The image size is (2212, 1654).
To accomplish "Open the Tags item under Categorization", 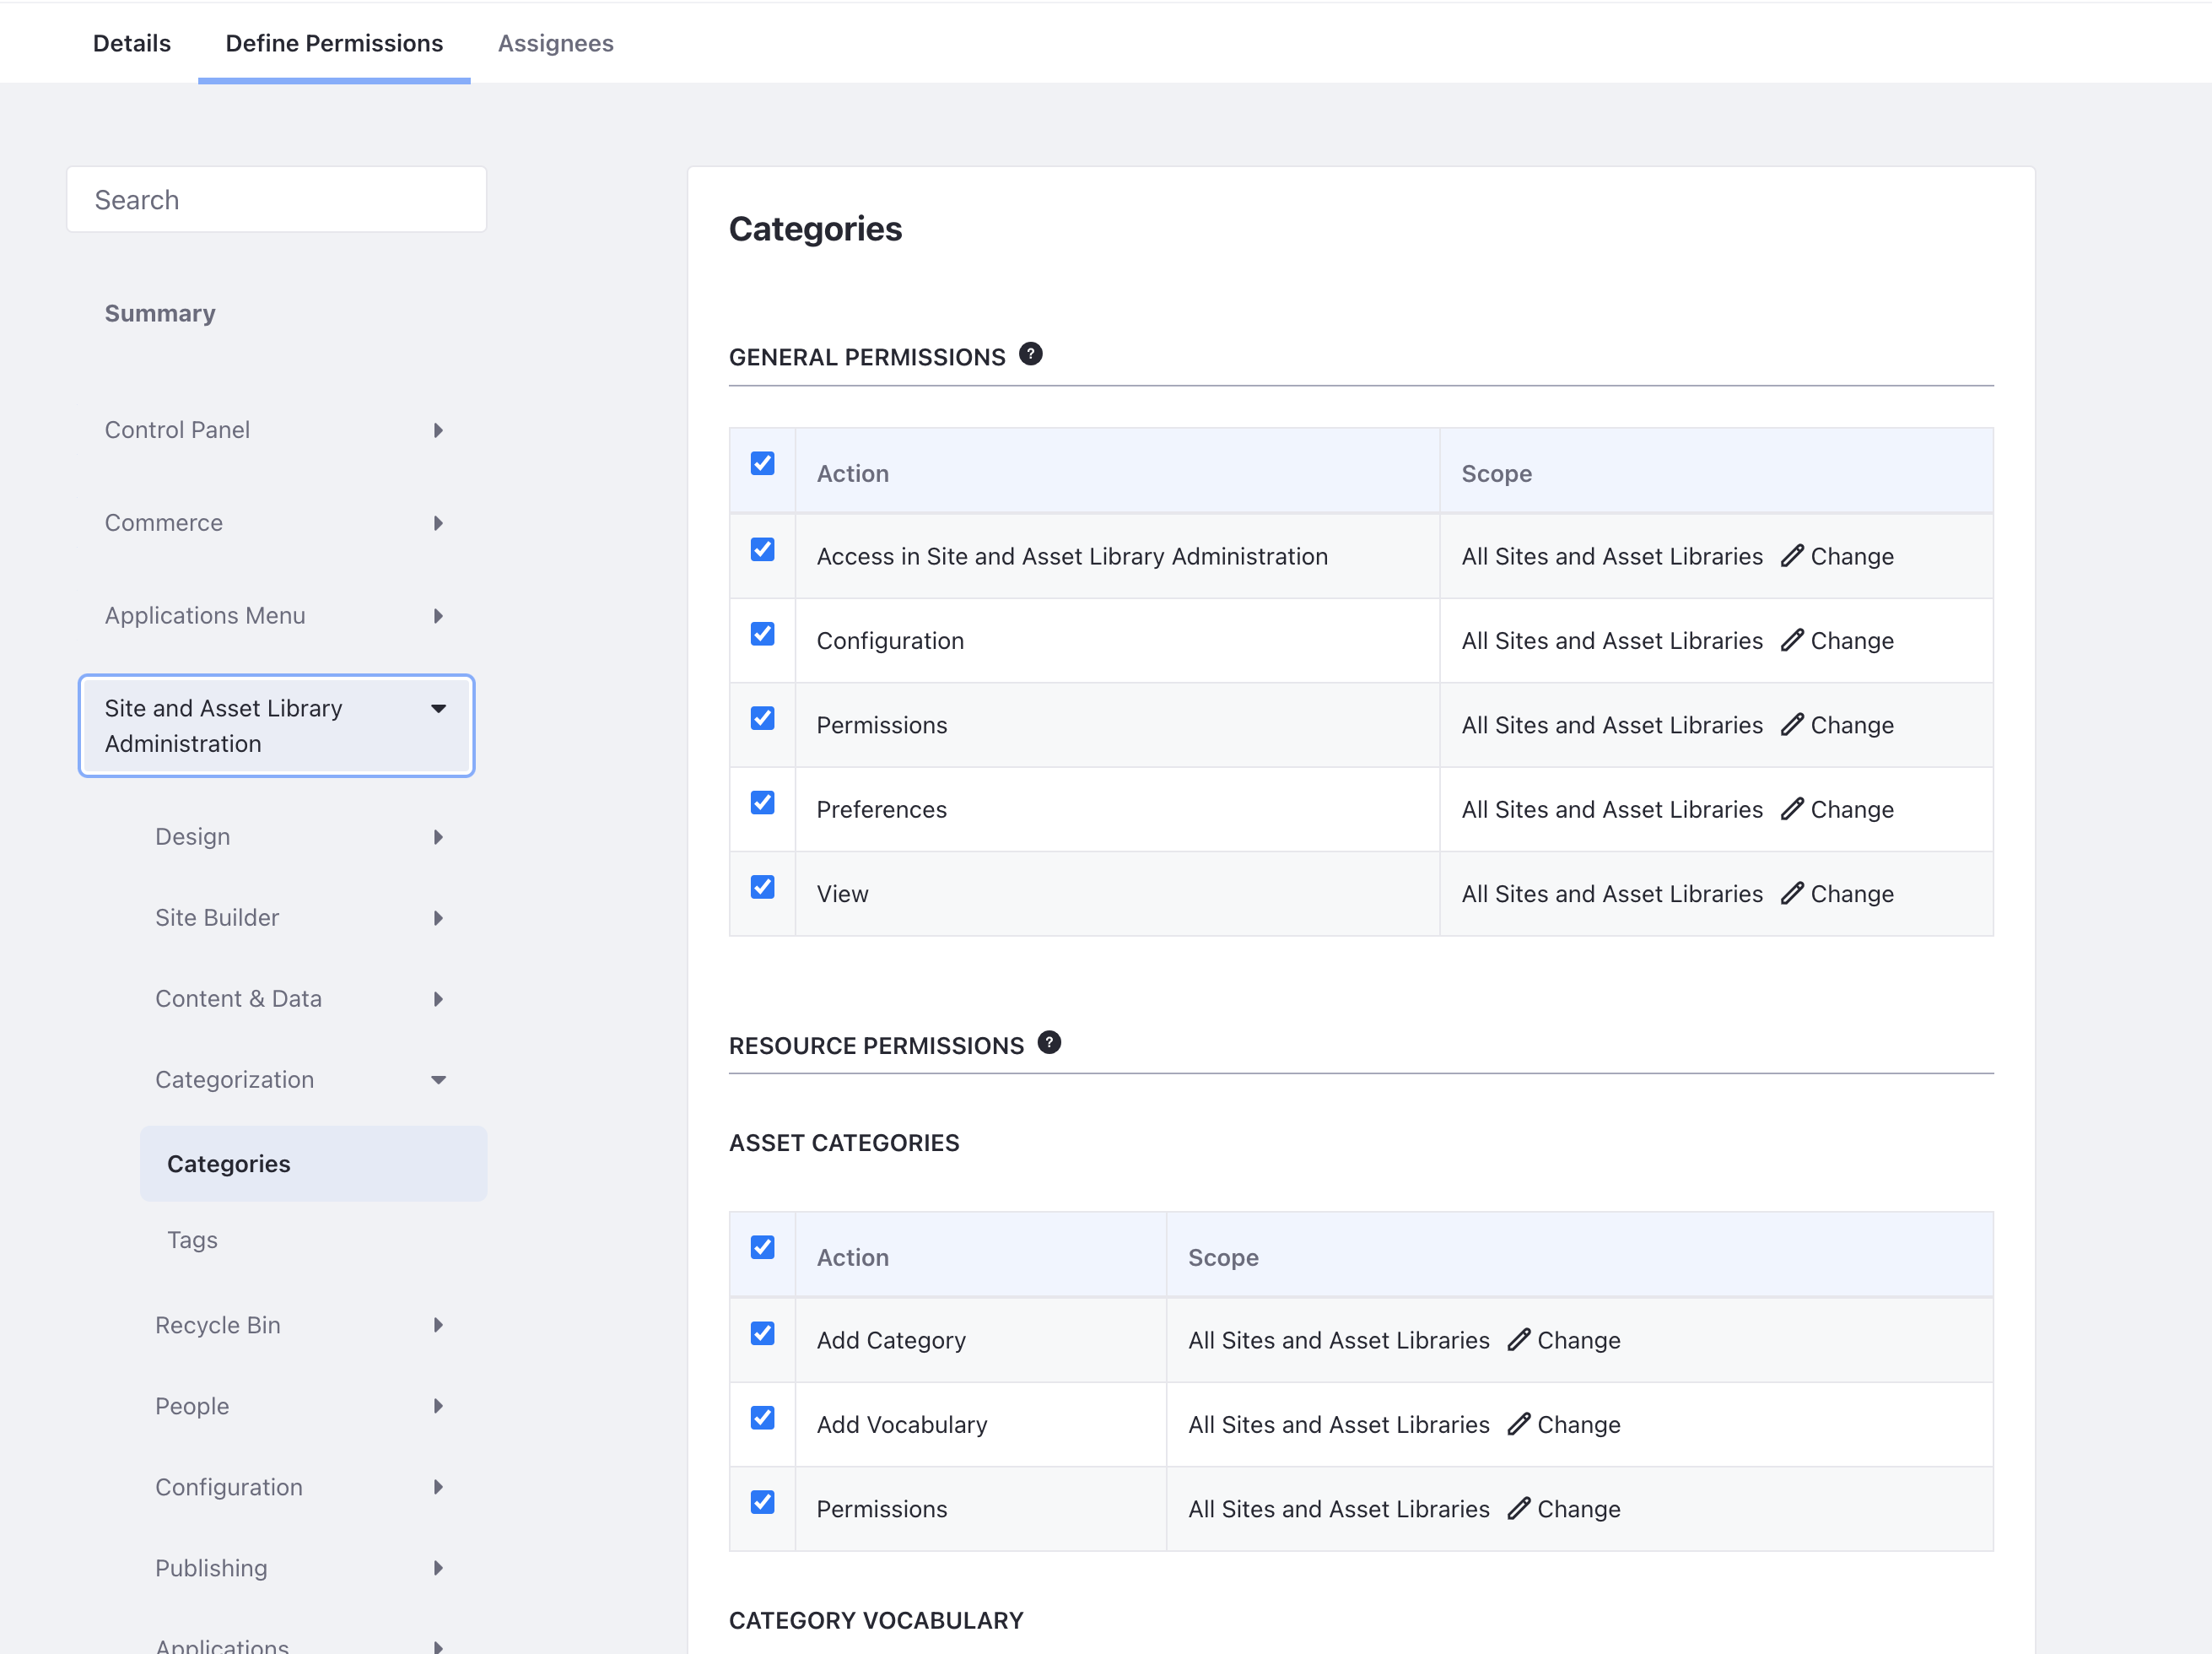I will [x=192, y=1240].
